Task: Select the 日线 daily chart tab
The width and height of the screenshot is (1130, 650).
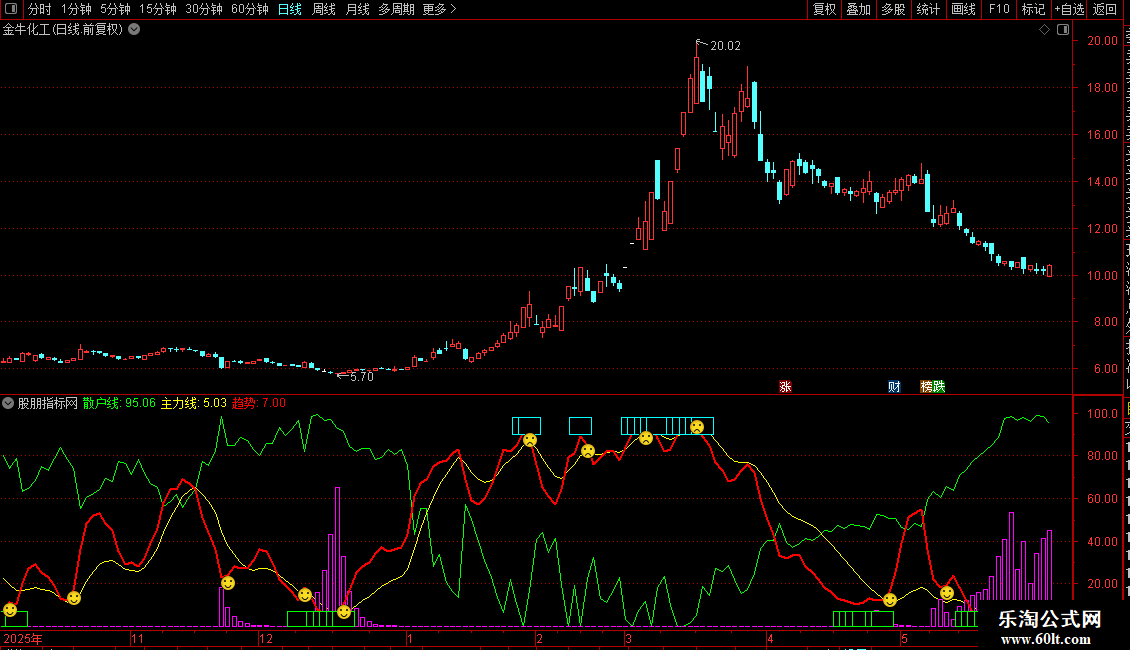Action: 290,9
